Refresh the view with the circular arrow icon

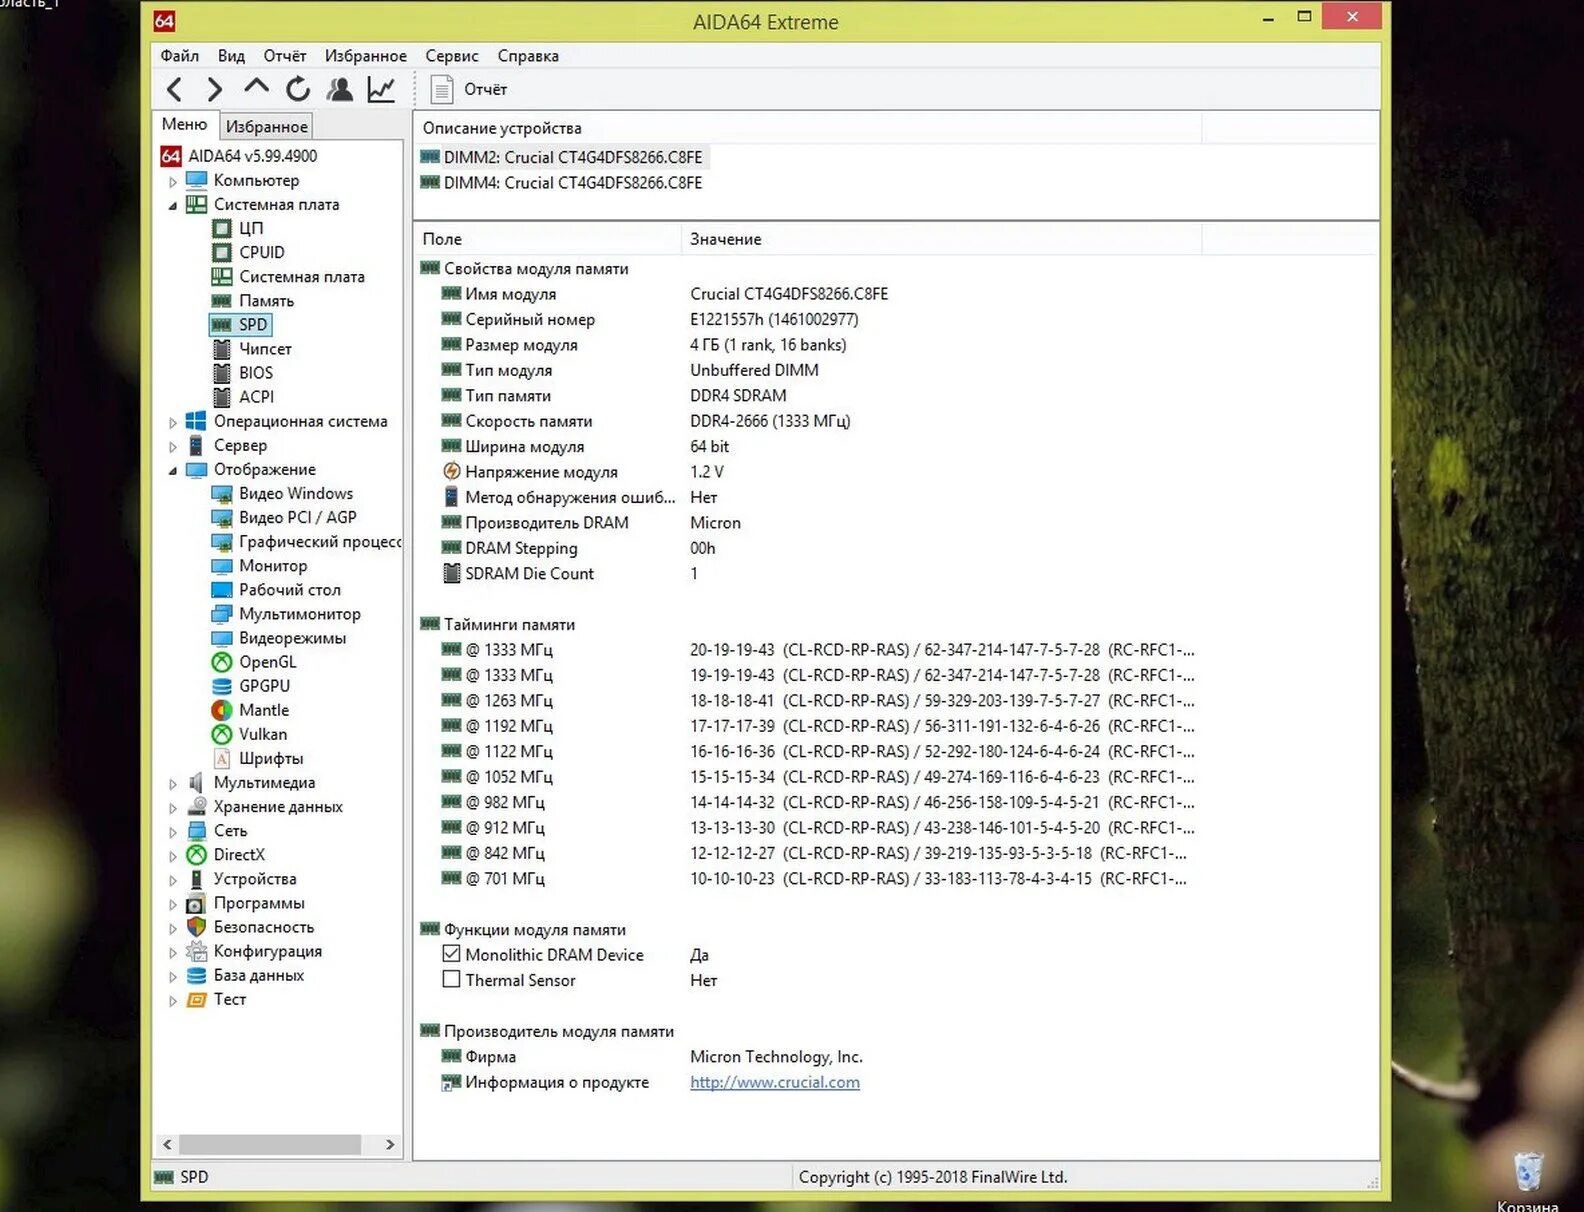(x=298, y=90)
